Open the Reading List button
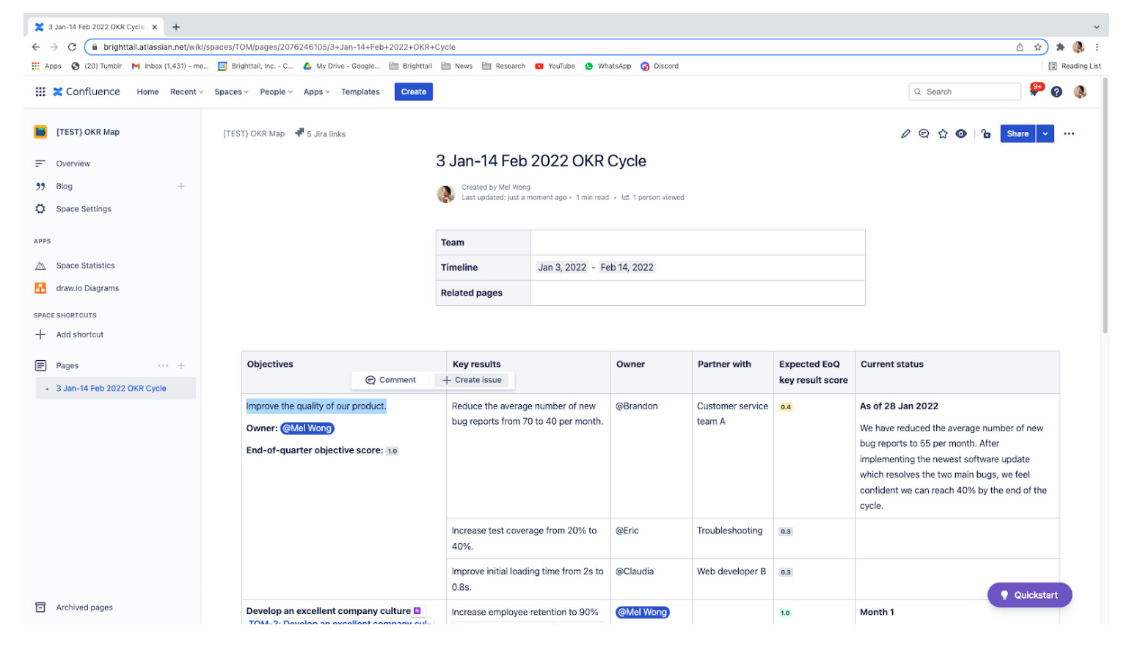The image size is (1130, 651). (x=1075, y=66)
